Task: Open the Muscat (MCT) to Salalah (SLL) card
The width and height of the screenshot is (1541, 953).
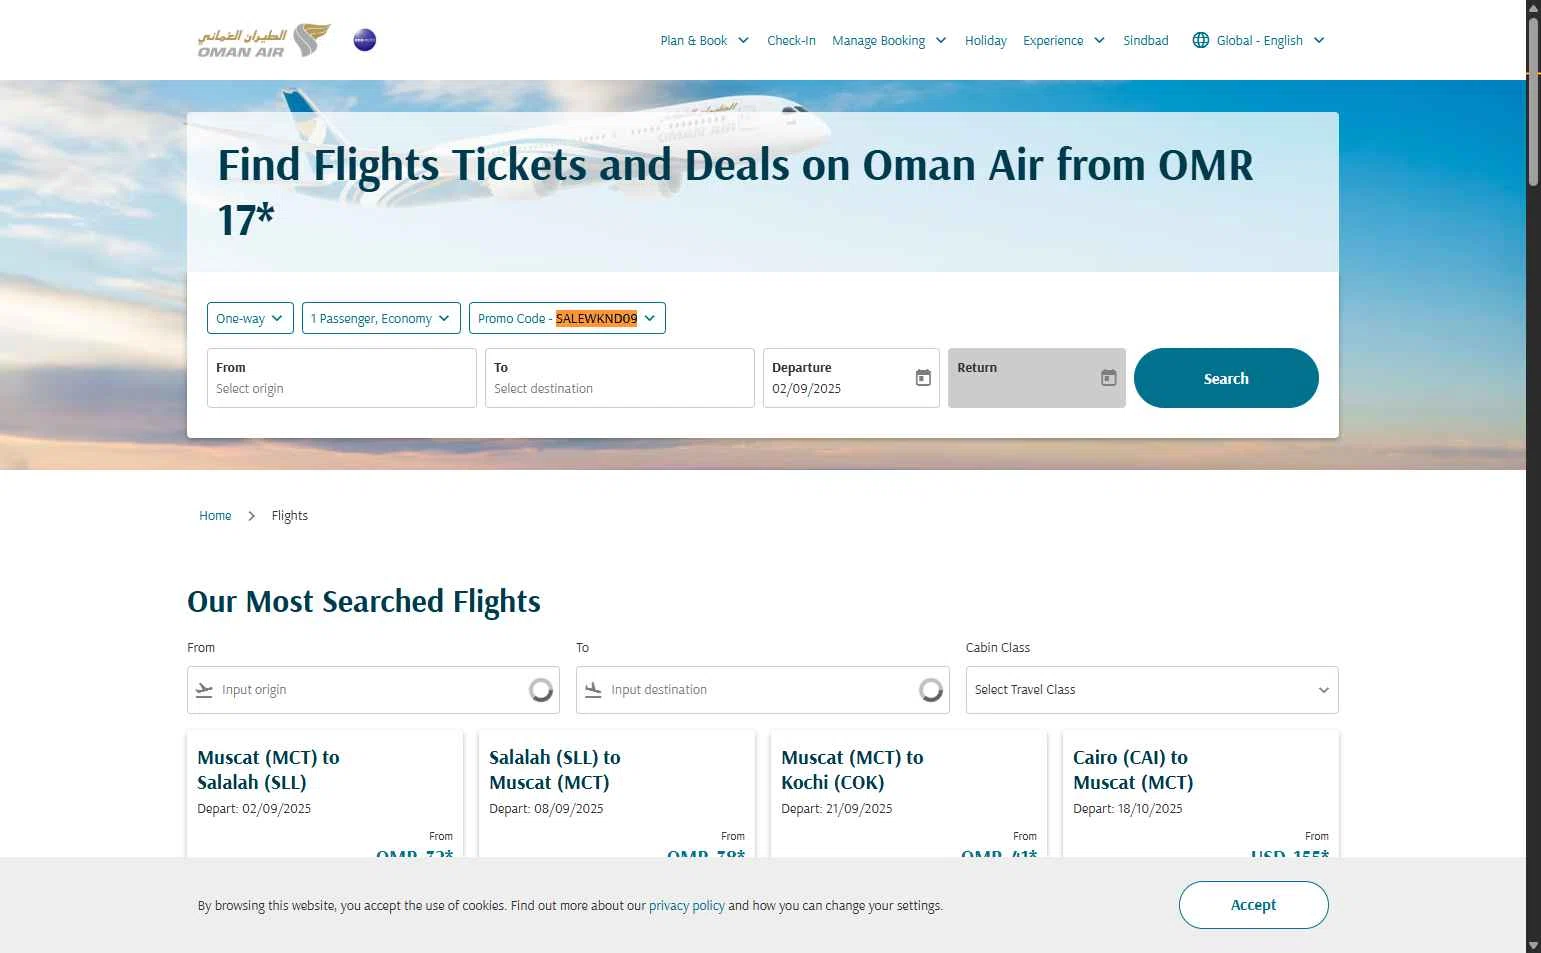Action: click(x=325, y=794)
